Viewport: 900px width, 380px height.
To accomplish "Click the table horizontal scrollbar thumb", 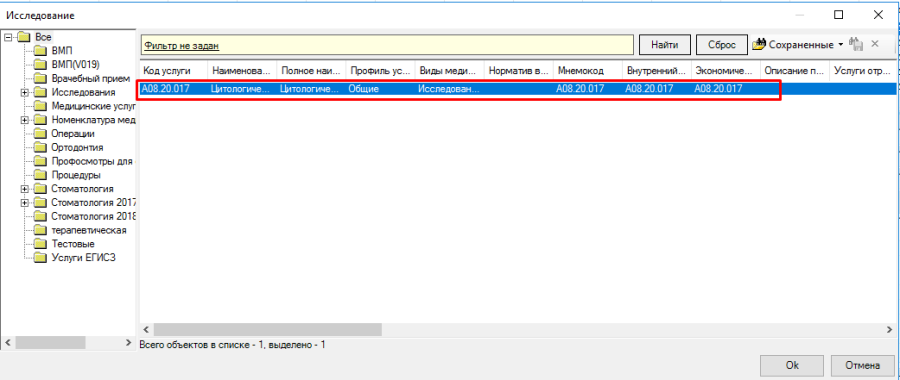I will pyautogui.click(x=267, y=329).
